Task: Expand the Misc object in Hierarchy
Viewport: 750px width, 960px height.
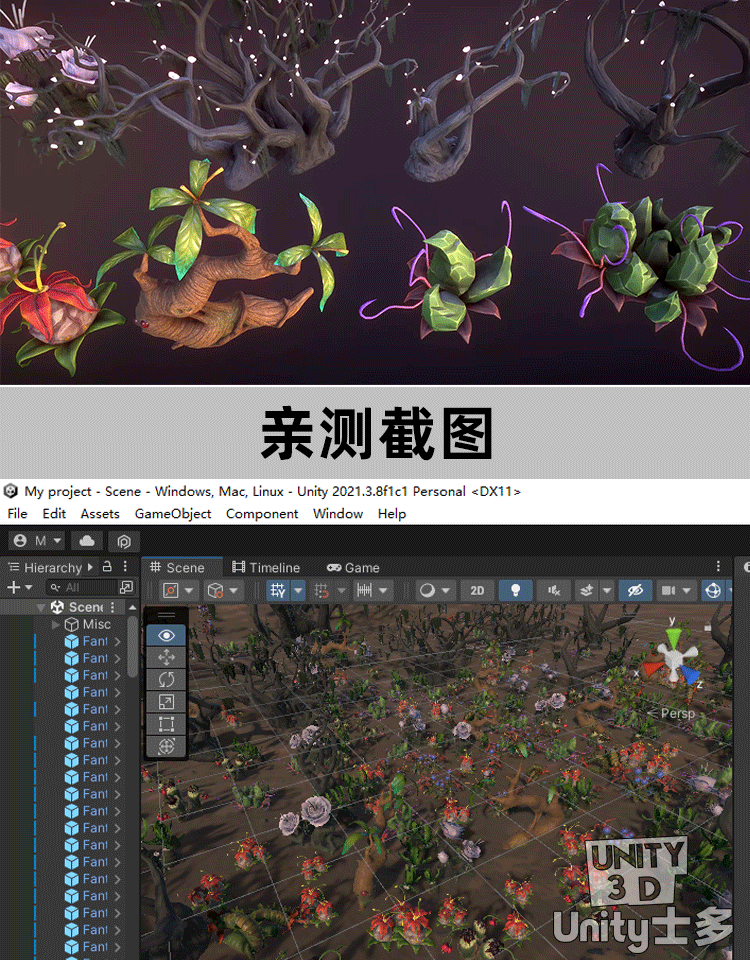Action: click(56, 624)
